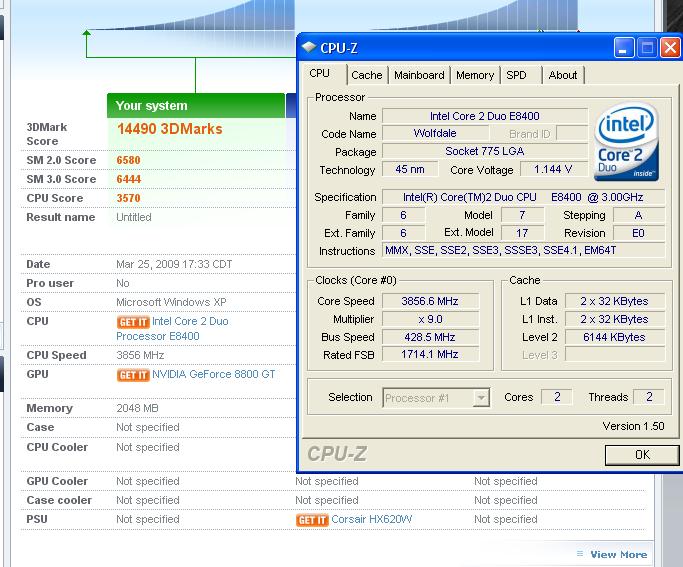This screenshot has width=683, height=567.
Task: Click the GET IT badge beside NVIDIA GeForce 8800 GT
Action: coord(133,375)
